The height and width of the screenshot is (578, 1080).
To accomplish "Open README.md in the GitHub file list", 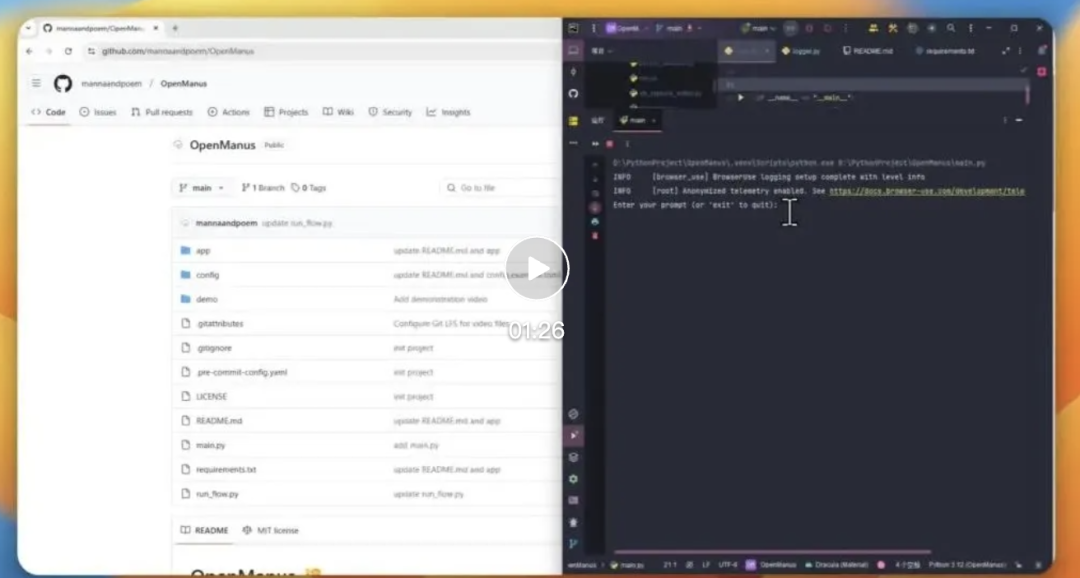I will tap(219, 421).
